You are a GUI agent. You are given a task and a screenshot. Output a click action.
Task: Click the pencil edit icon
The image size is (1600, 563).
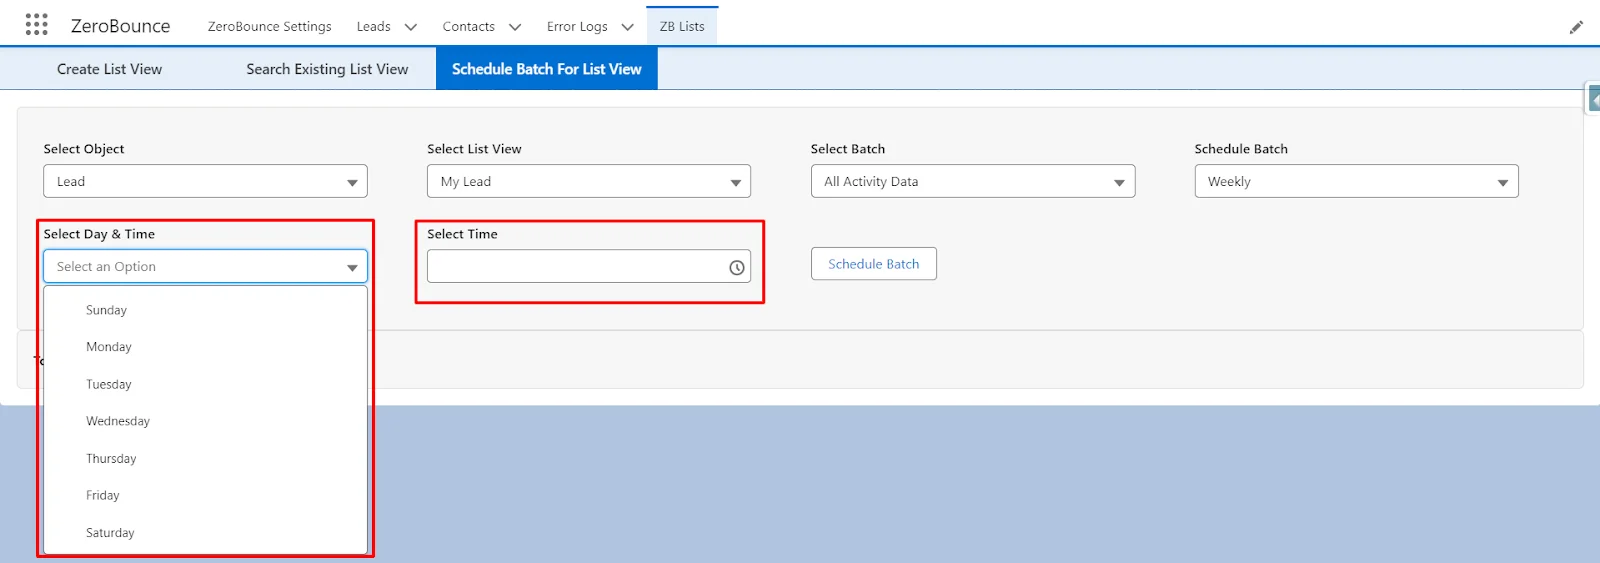[1576, 27]
